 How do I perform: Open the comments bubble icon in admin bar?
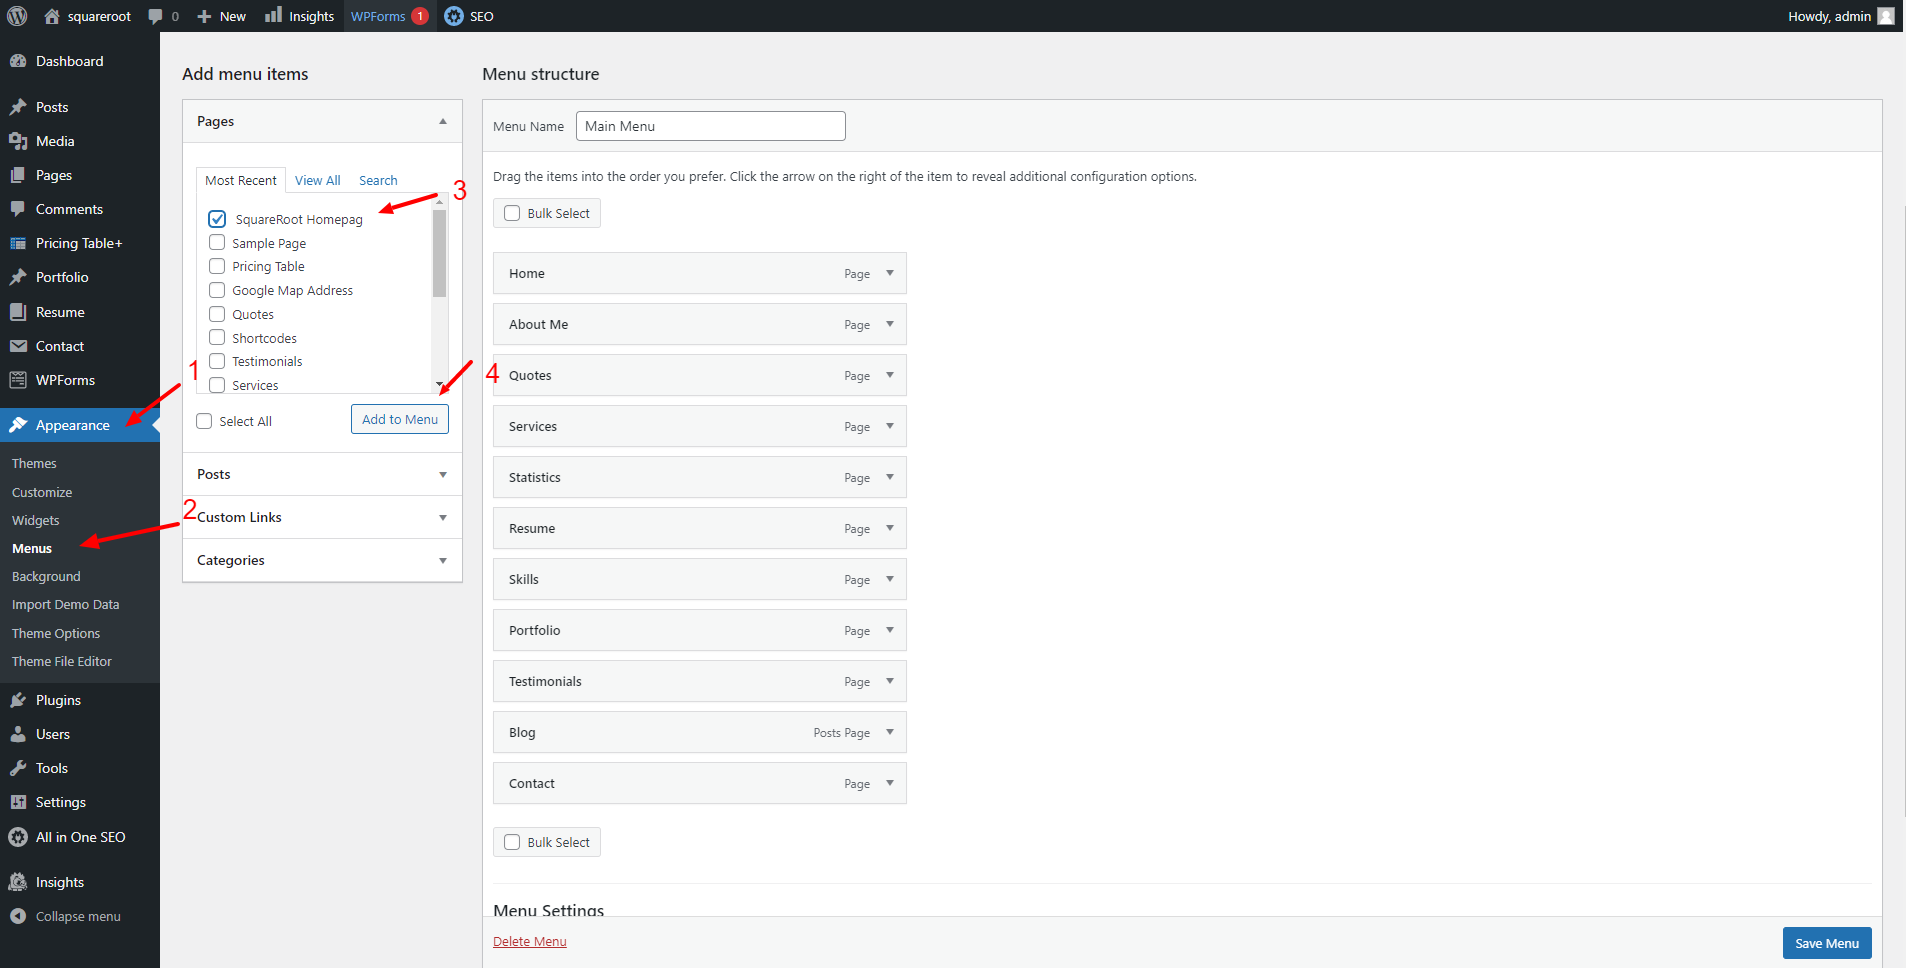[x=155, y=16]
